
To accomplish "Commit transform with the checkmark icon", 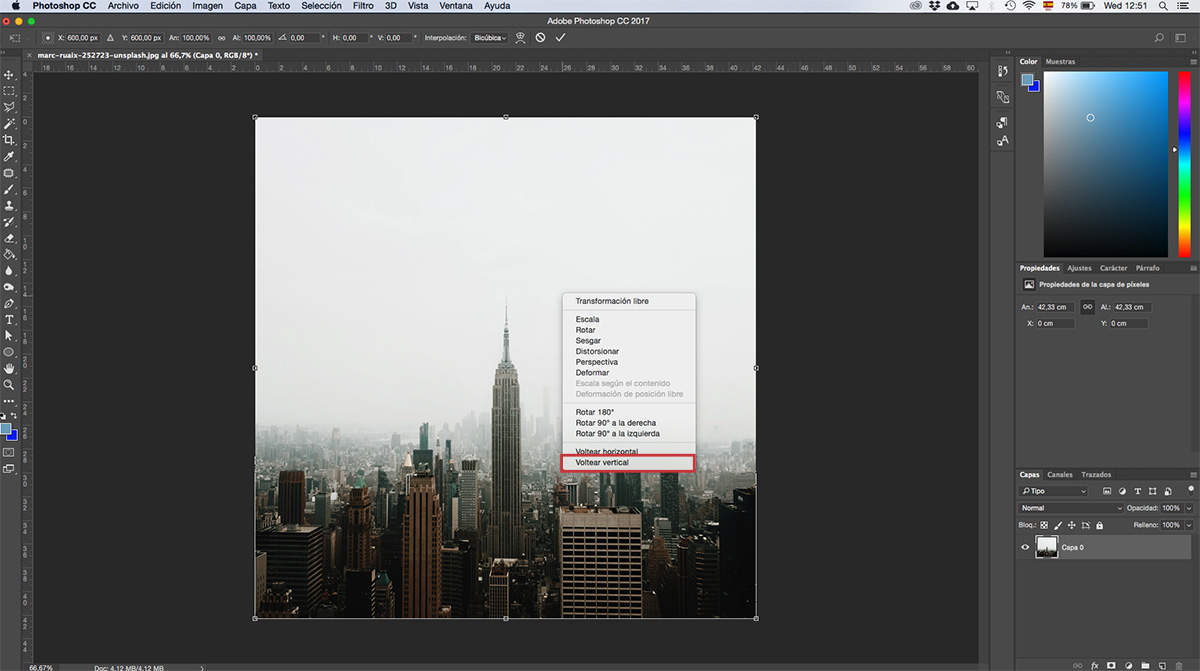I will point(560,37).
